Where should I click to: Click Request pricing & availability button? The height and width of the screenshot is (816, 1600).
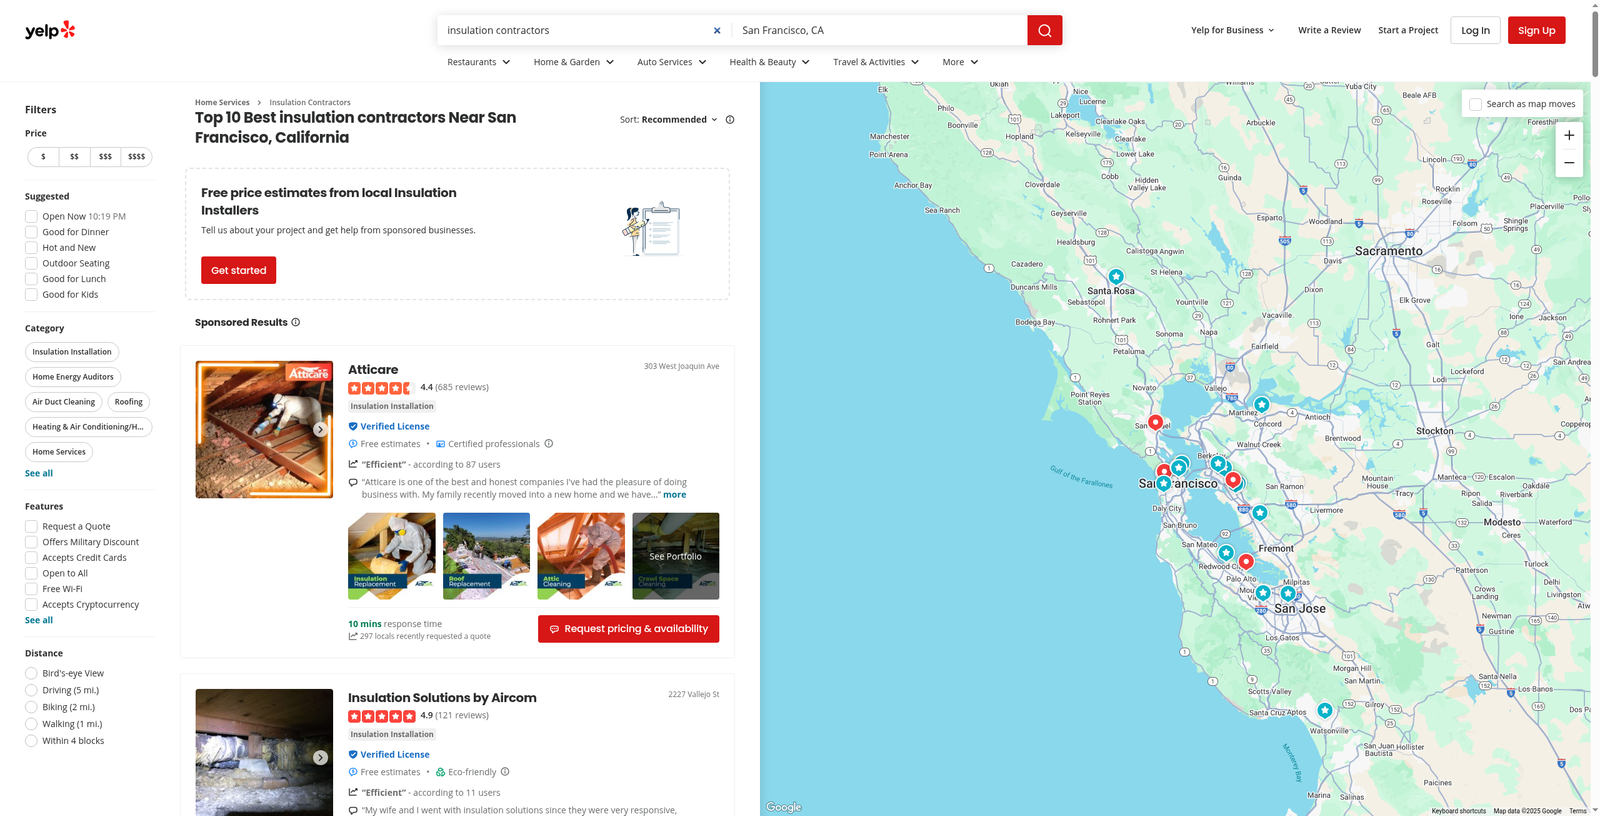click(628, 629)
